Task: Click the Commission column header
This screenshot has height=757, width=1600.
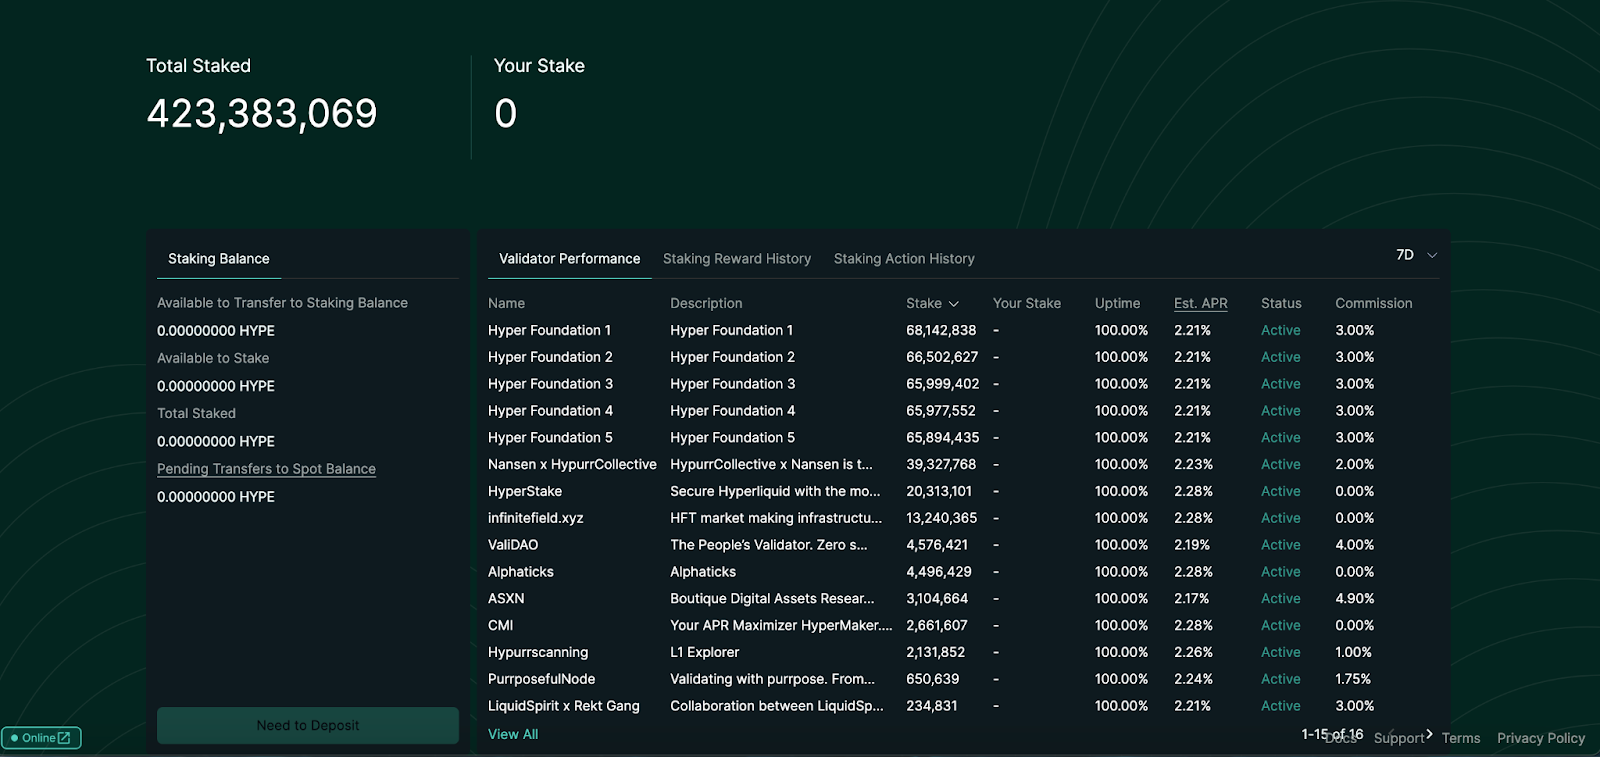Action: click(x=1374, y=303)
